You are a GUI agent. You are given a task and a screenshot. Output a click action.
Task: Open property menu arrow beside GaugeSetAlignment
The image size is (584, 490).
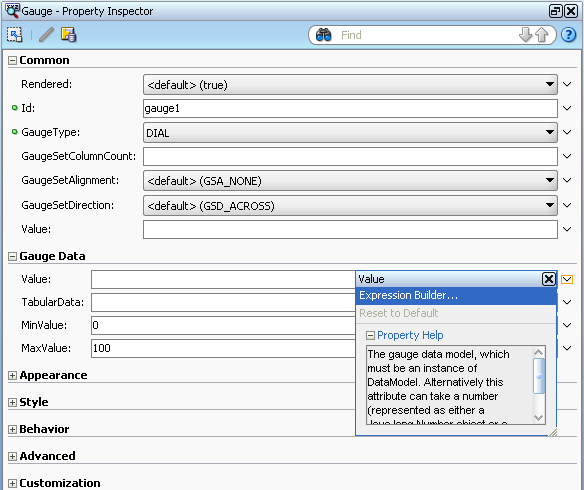(567, 180)
